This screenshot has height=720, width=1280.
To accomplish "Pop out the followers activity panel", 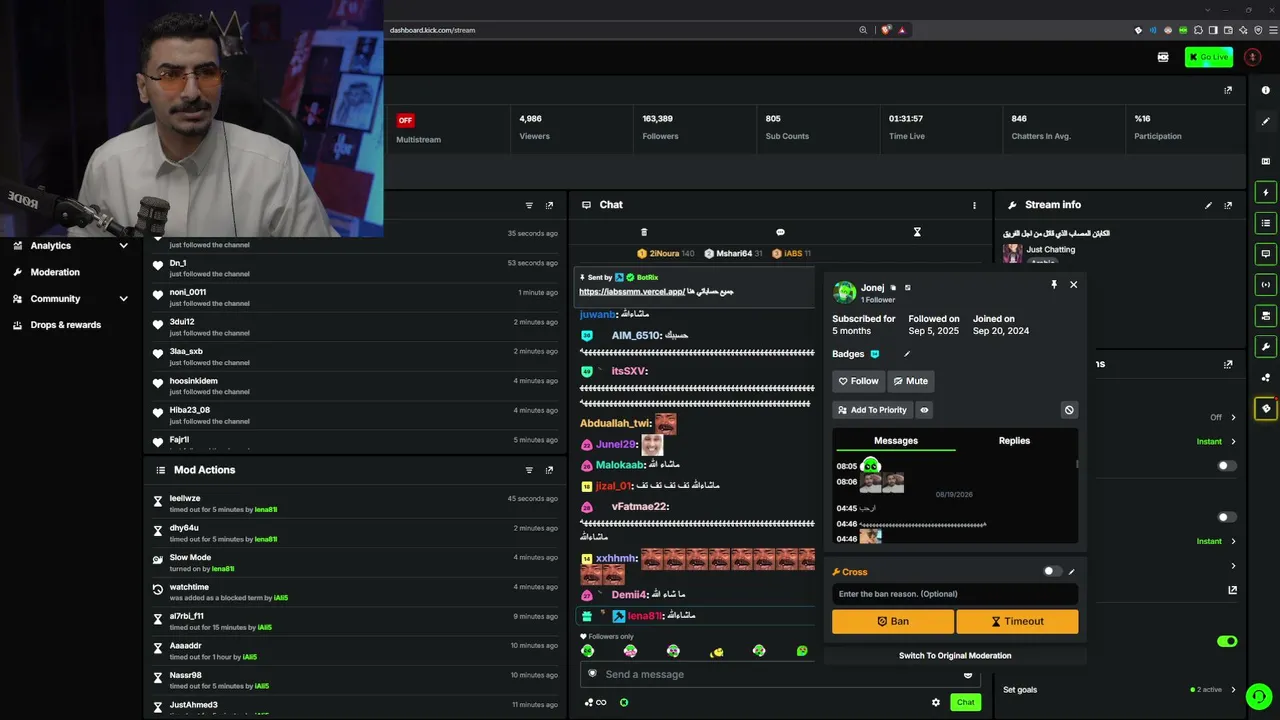I will (549, 205).
